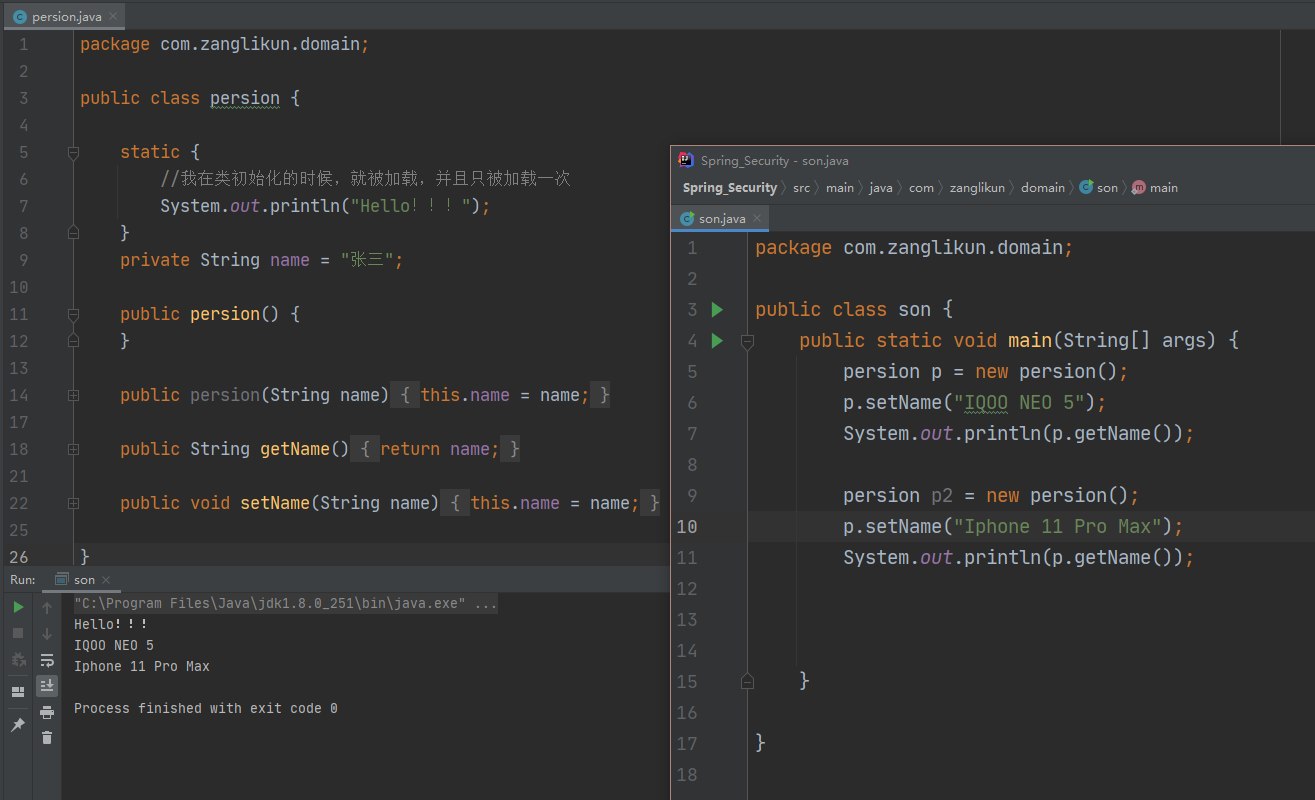Image resolution: width=1315 pixels, height=800 pixels.
Task: Collapse the static block using fold marker
Action: pos(73,152)
